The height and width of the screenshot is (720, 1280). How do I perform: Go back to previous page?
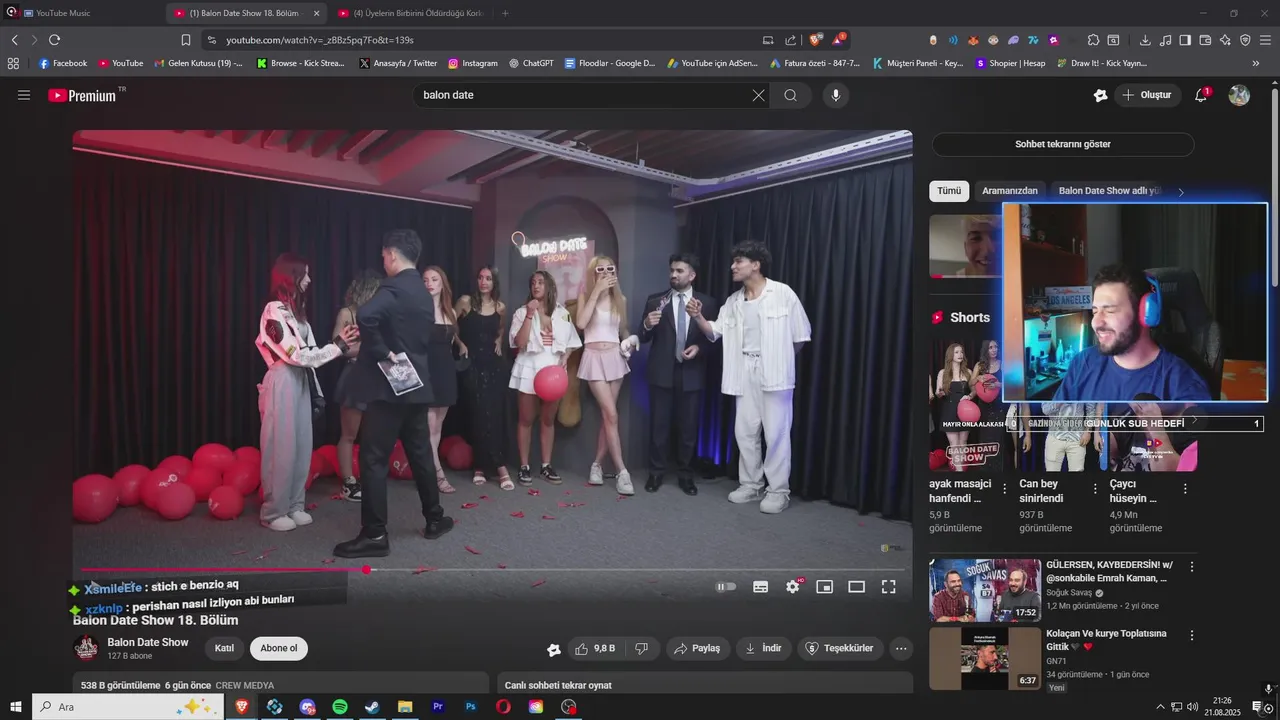point(15,40)
